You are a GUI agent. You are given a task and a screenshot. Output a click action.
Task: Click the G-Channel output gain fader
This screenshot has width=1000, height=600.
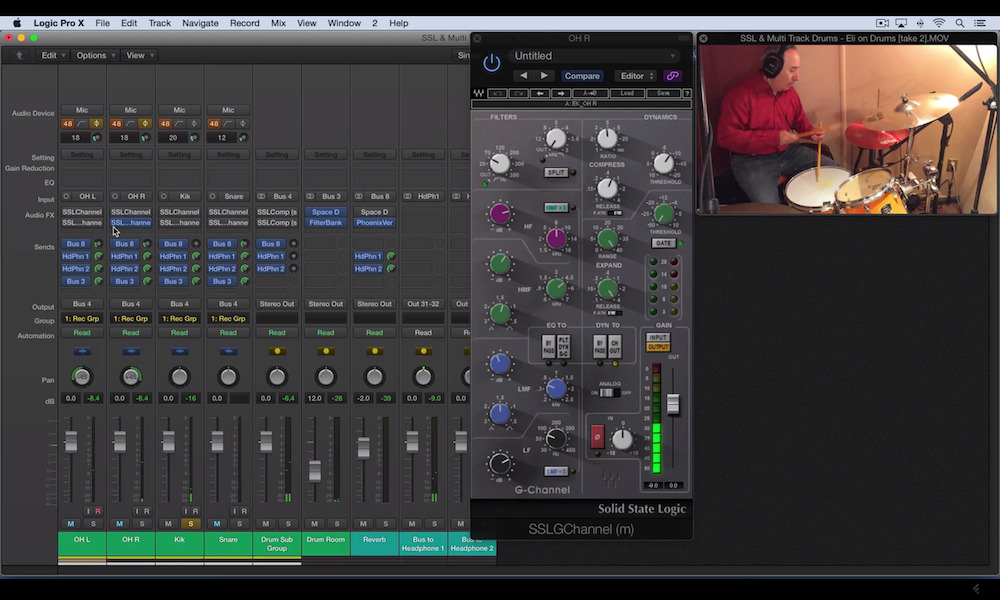673,403
